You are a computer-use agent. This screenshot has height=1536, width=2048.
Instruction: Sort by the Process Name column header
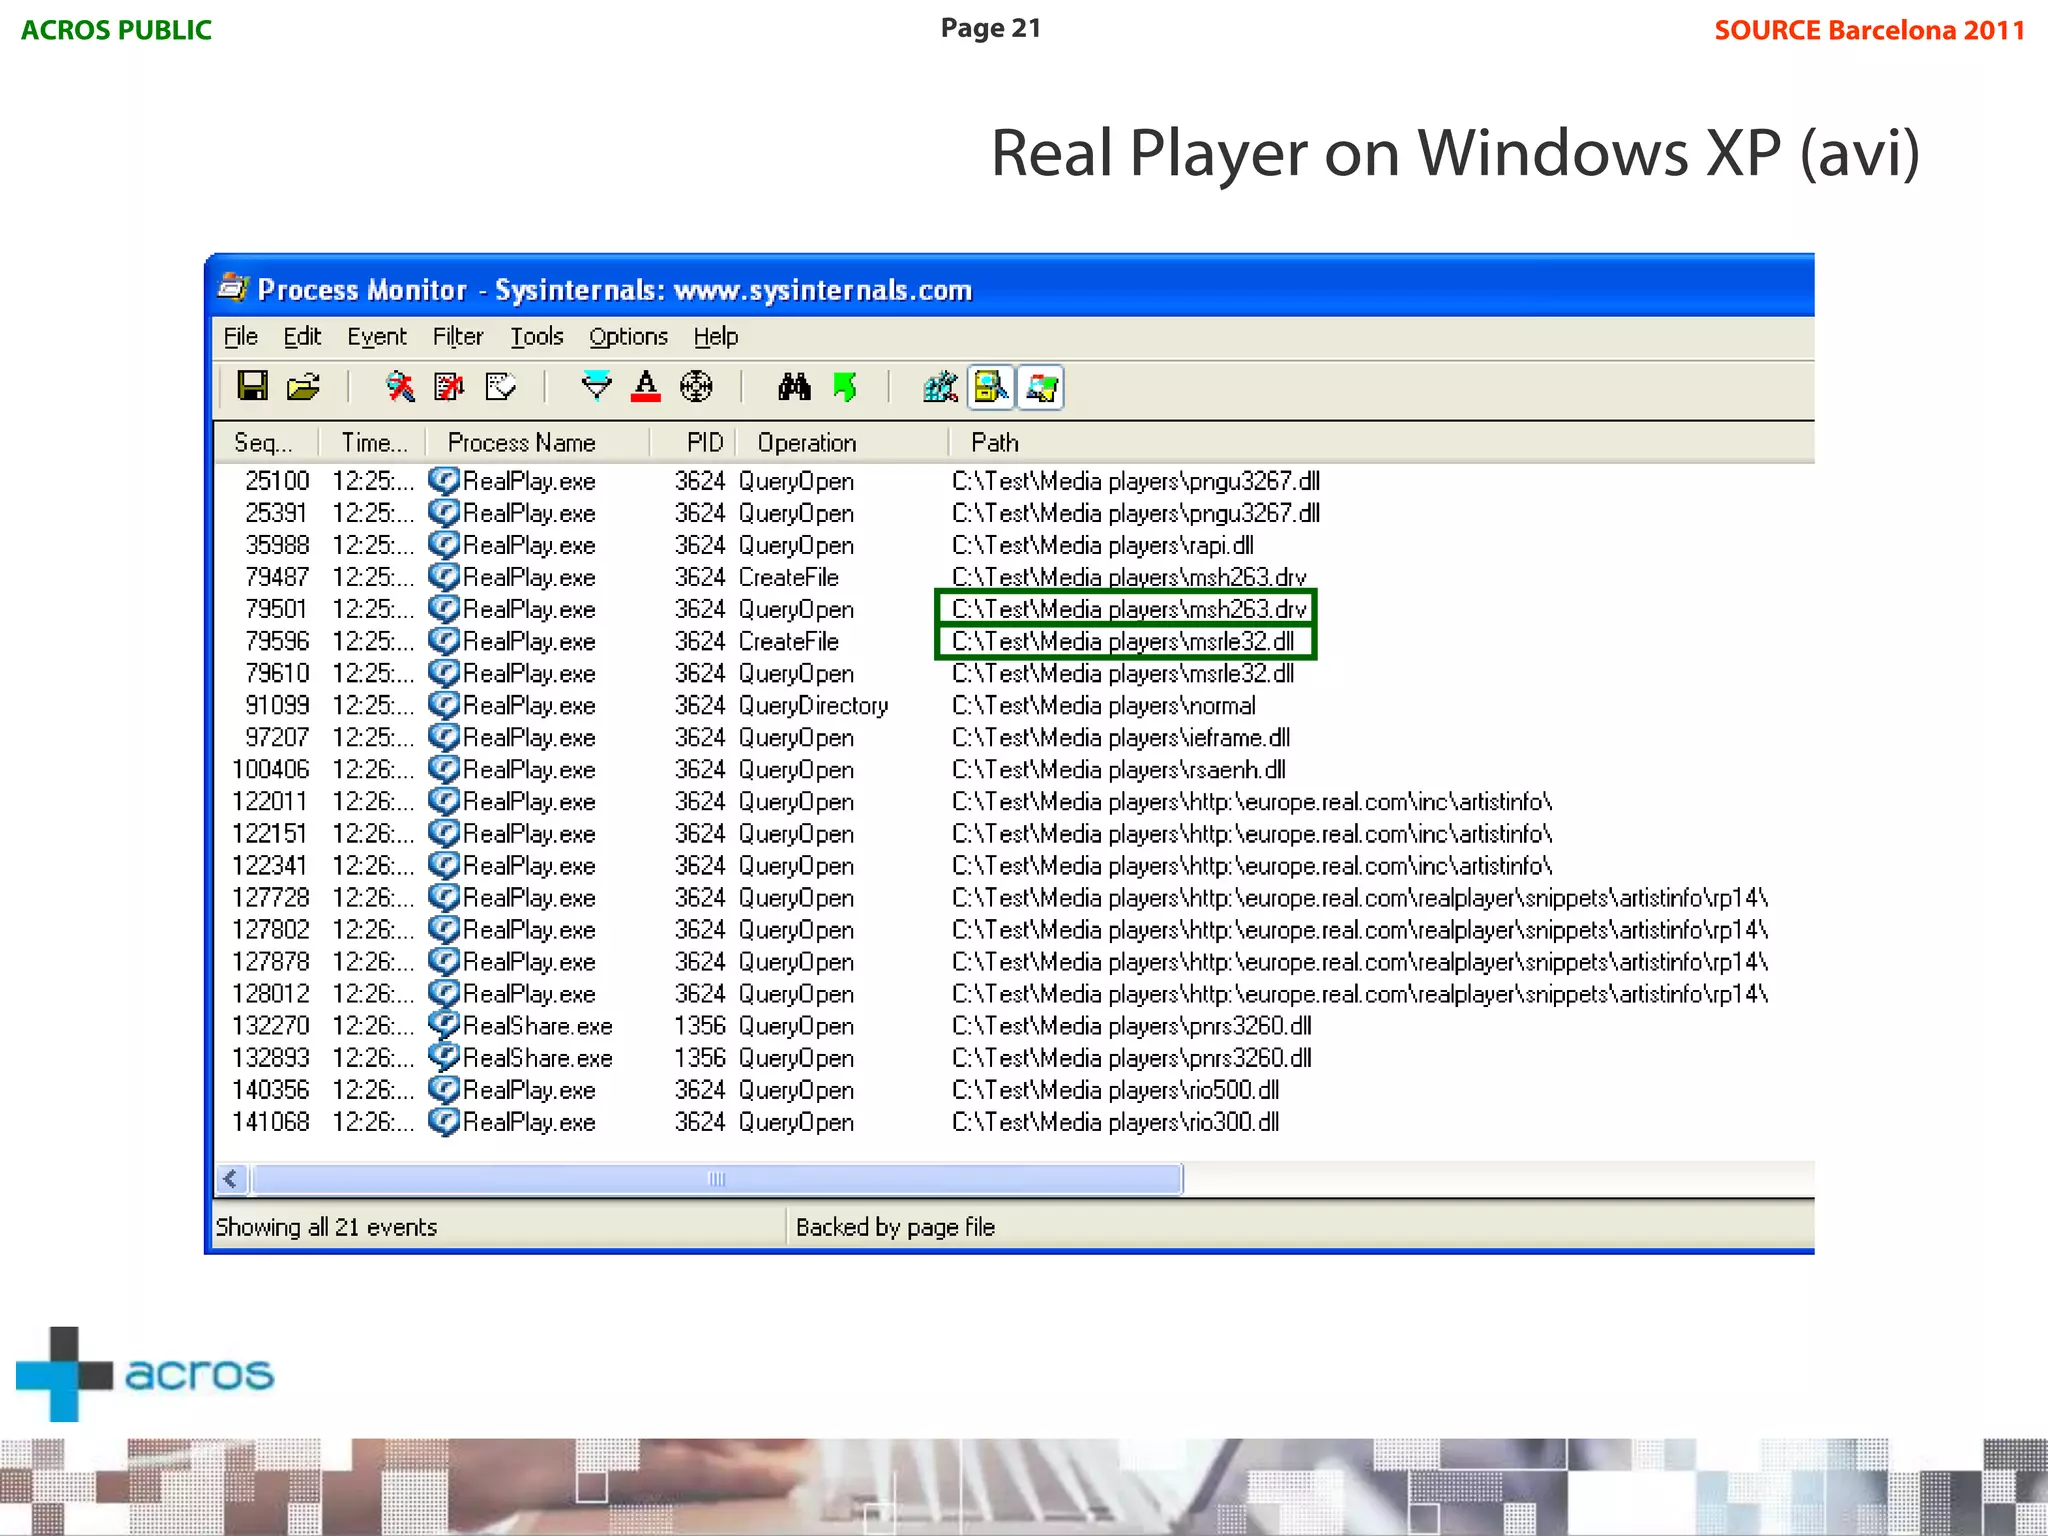[x=538, y=442]
